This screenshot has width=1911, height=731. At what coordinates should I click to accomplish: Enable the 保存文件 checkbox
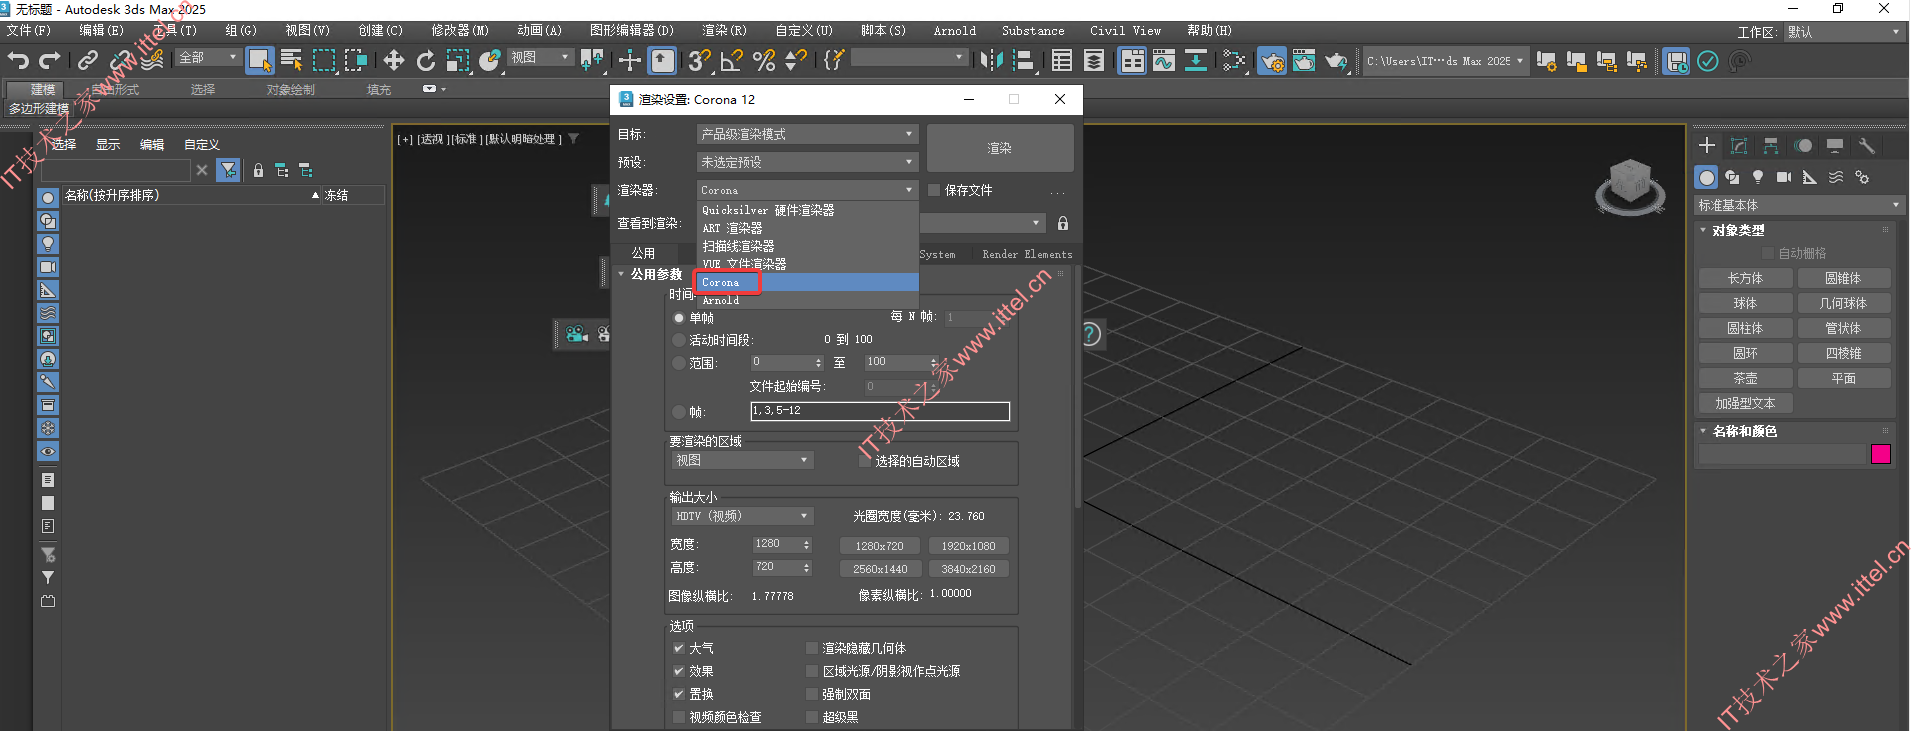coord(934,190)
